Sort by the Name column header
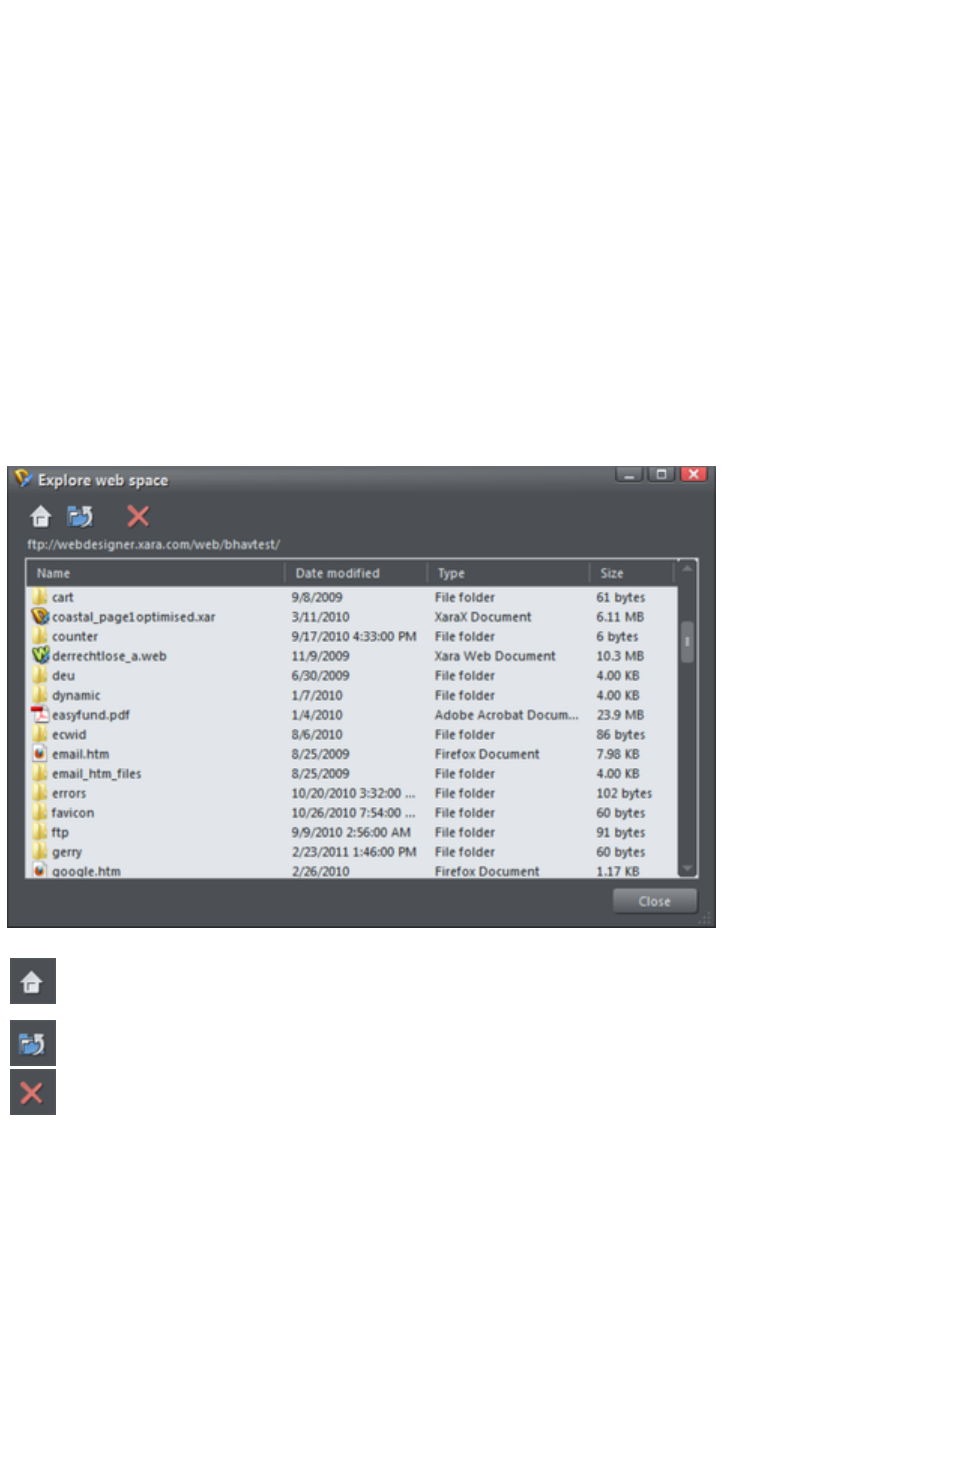962x1457 pixels. pyautogui.click(x=156, y=573)
